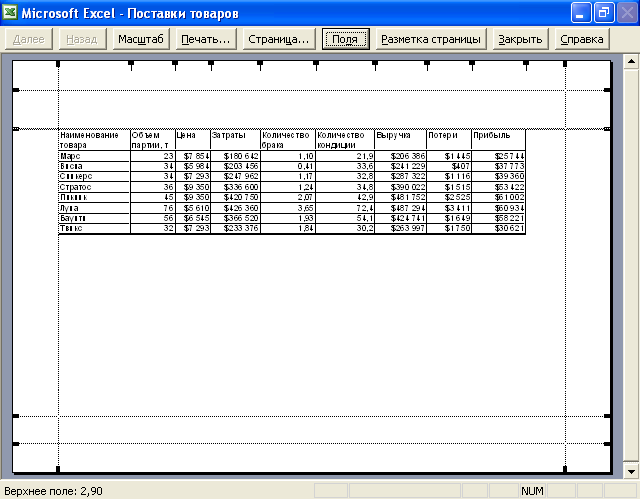Screen dimensions: 640x500
Task: Click the Выручка header cell
Action: click(401, 140)
